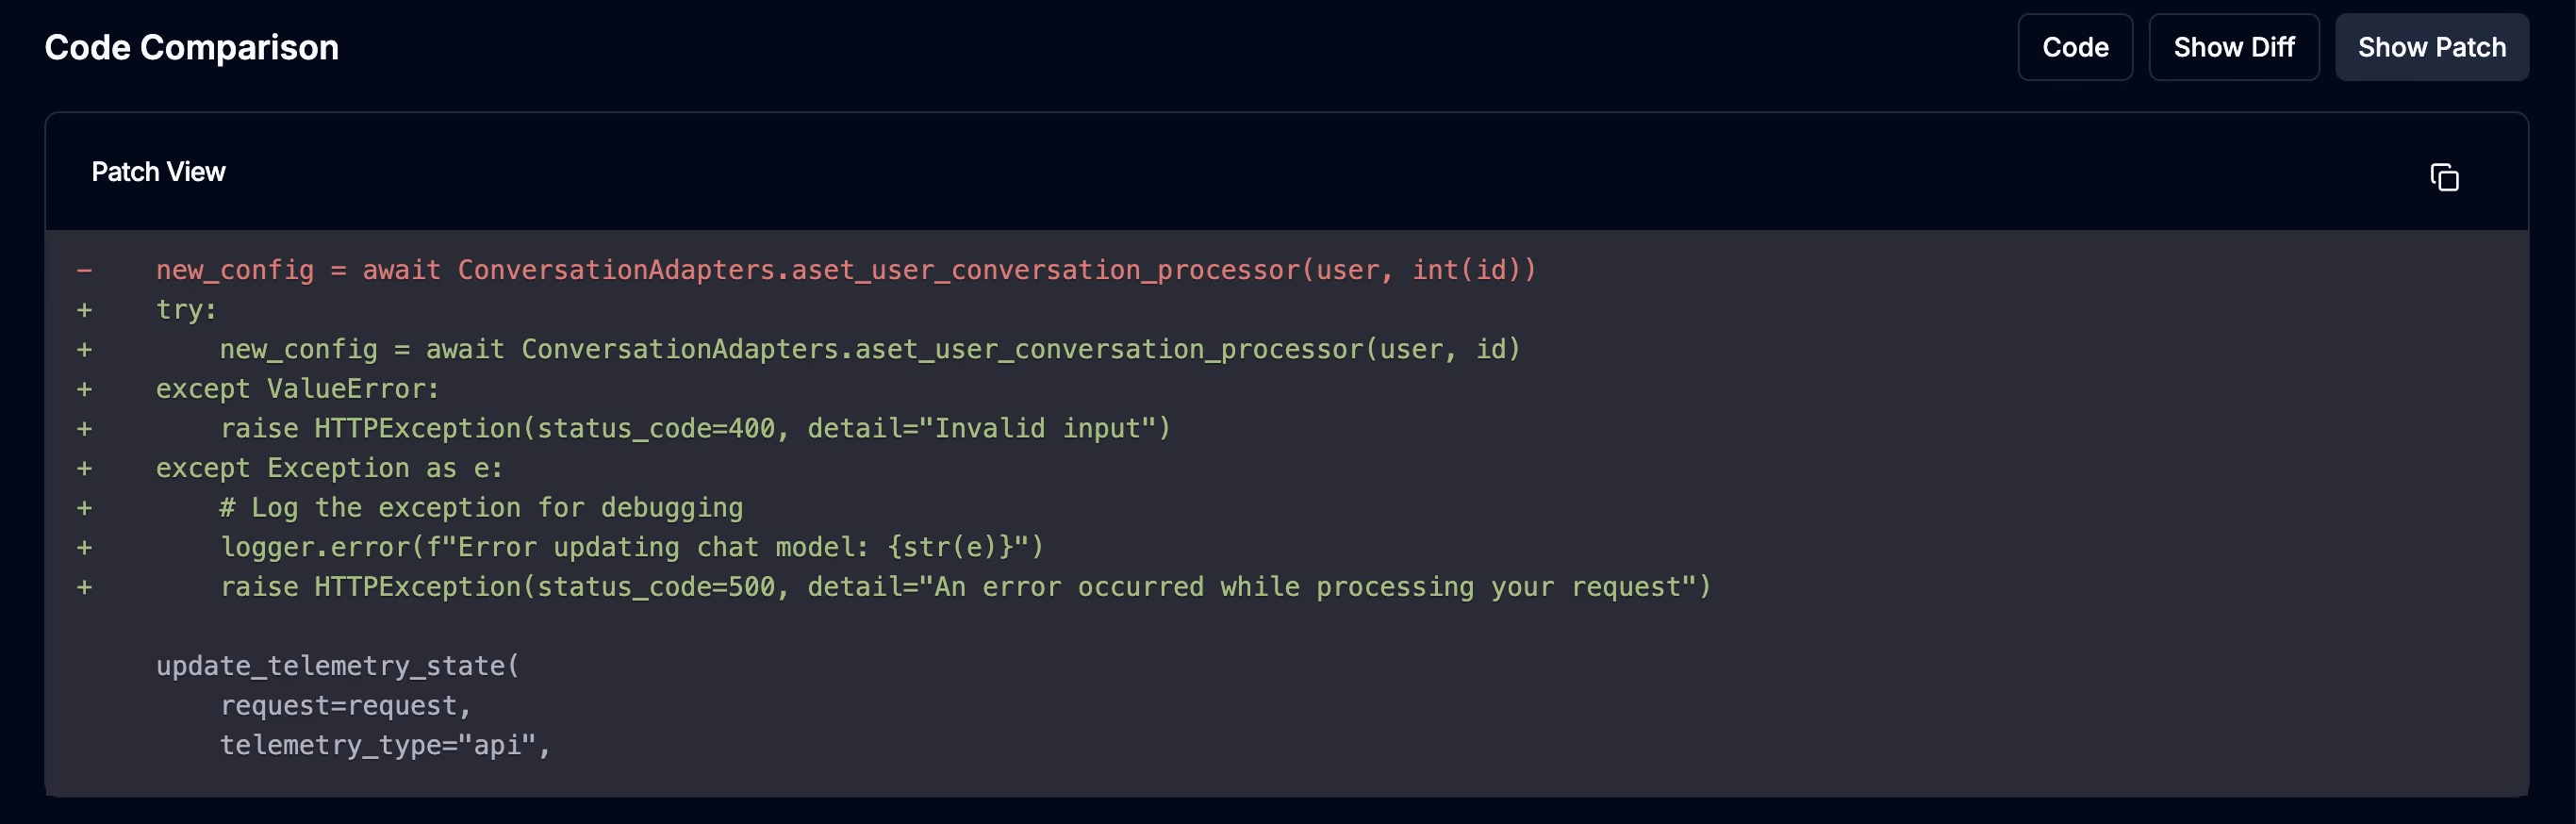
Task: Click the logging comment line
Action: coord(481,507)
